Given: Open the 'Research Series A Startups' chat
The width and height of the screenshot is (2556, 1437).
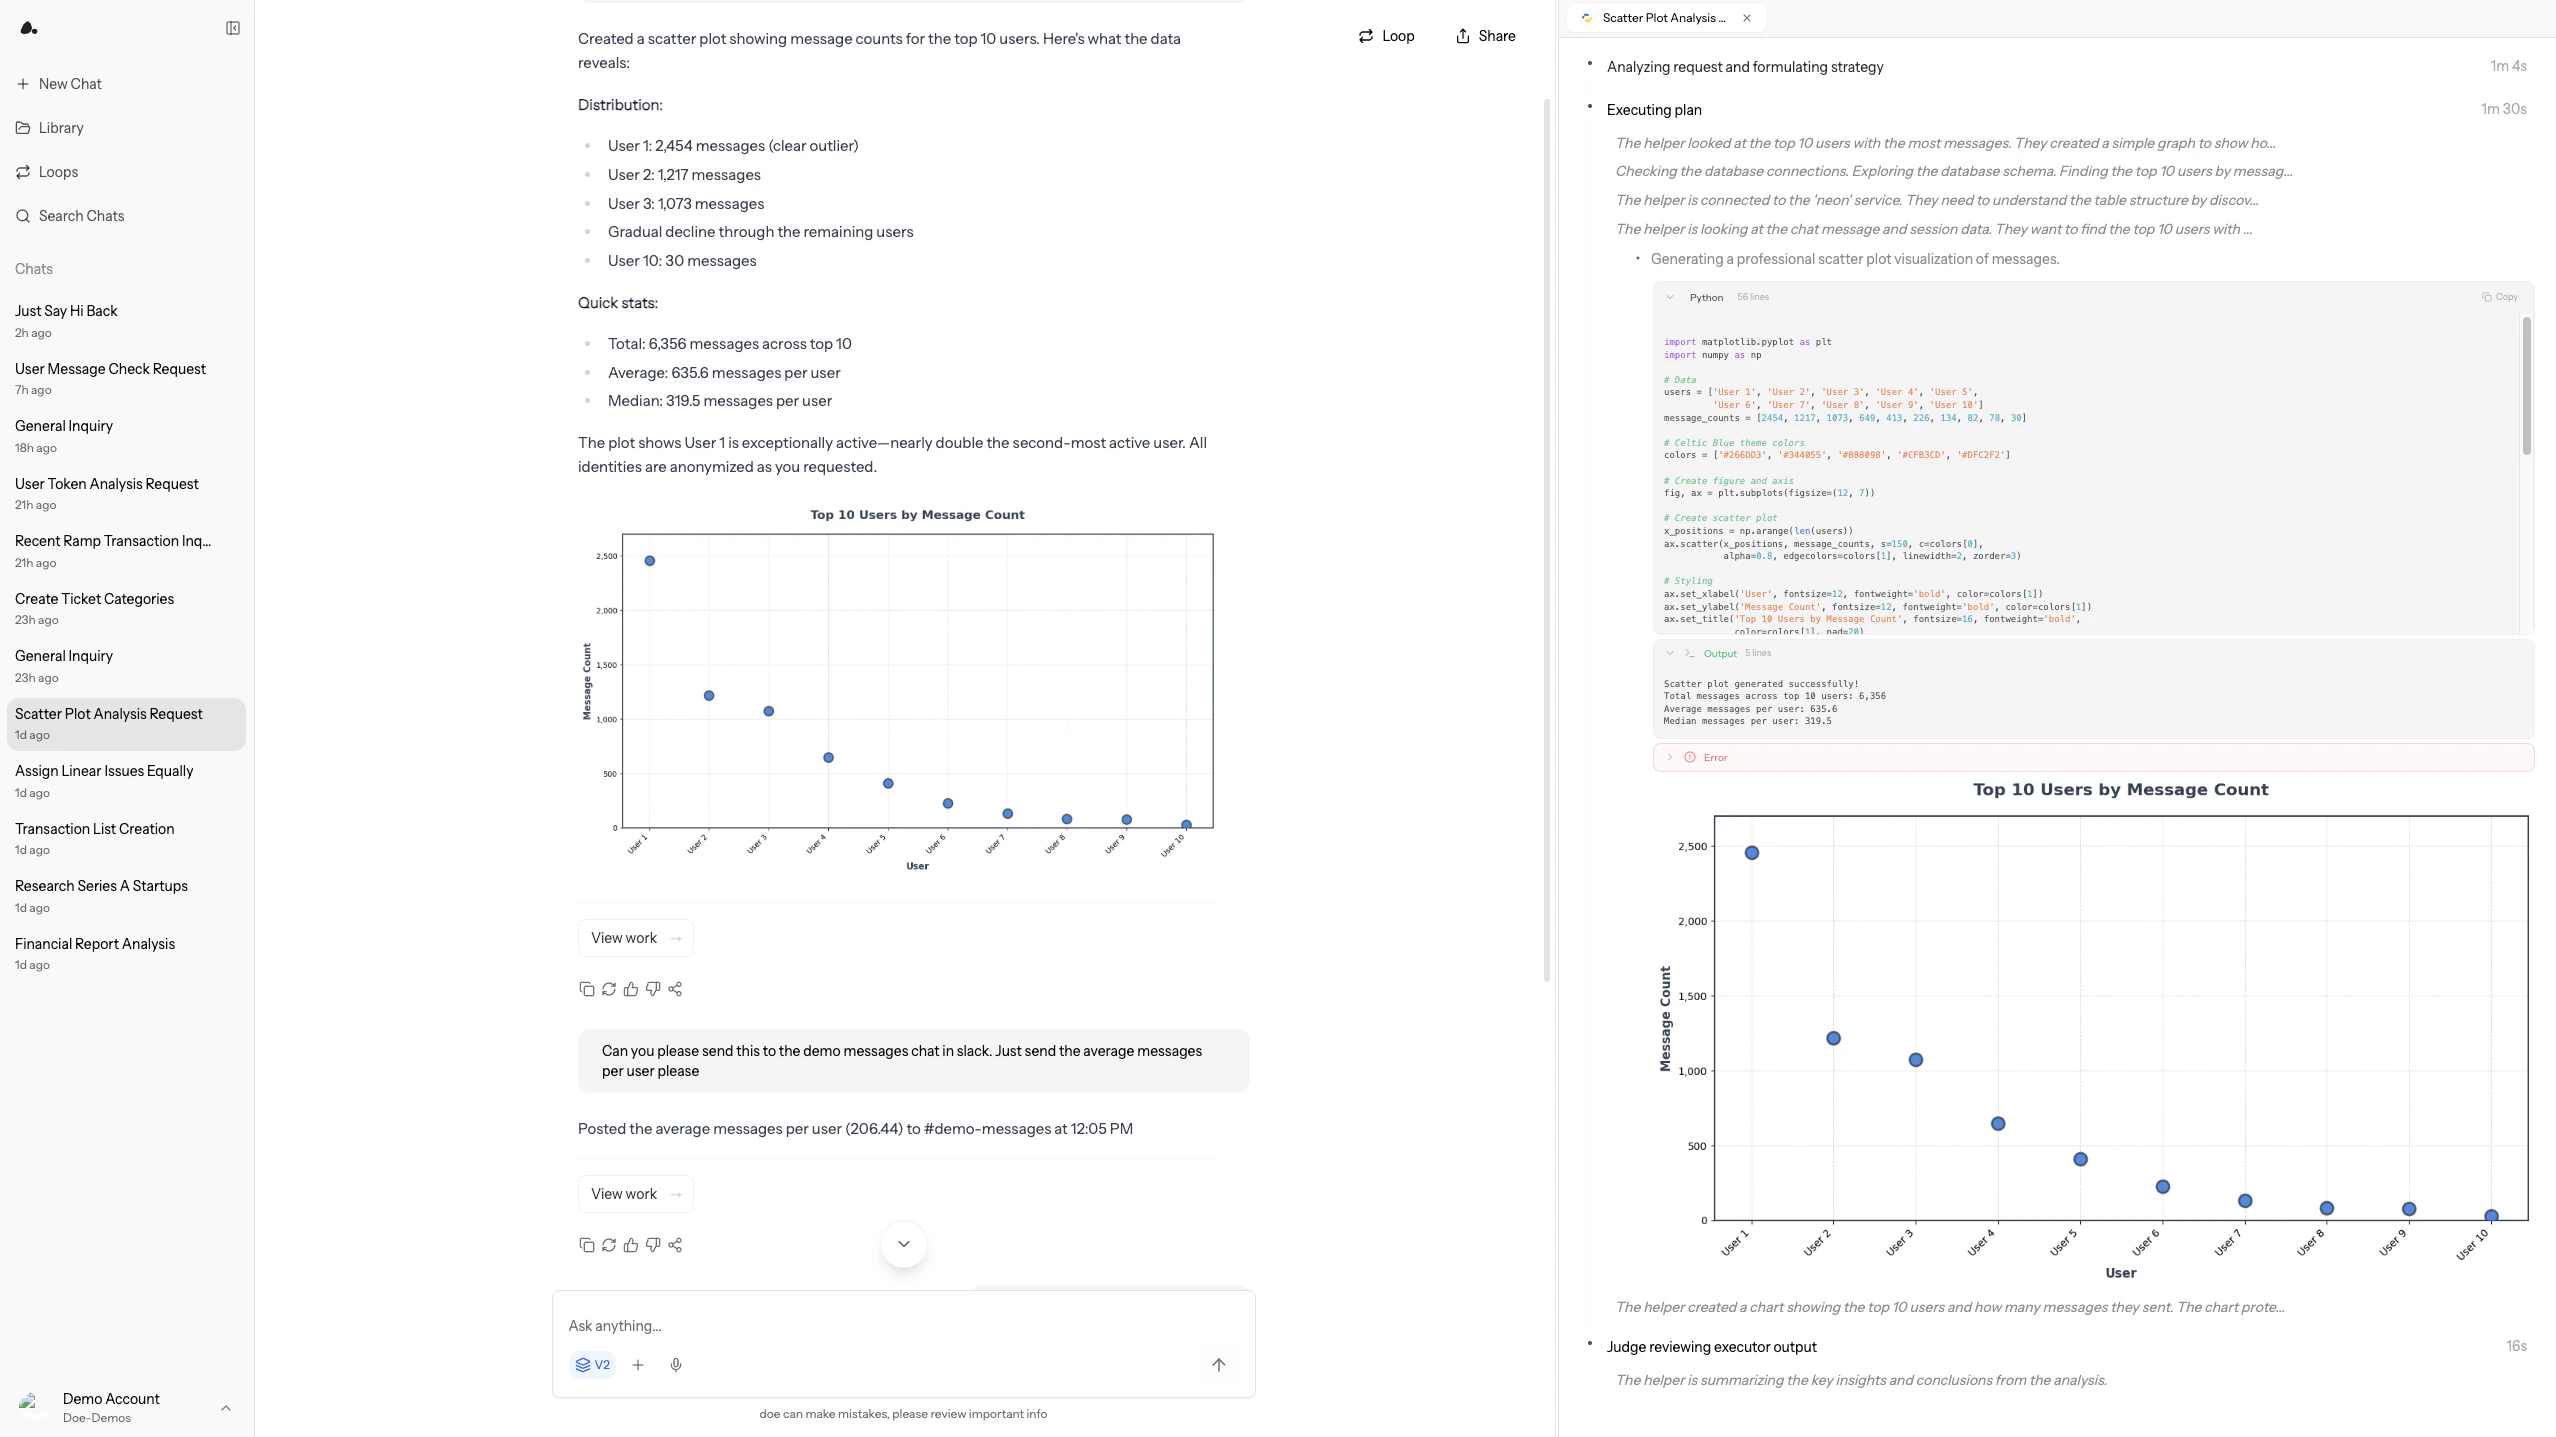Looking at the screenshot, I should click(126, 896).
